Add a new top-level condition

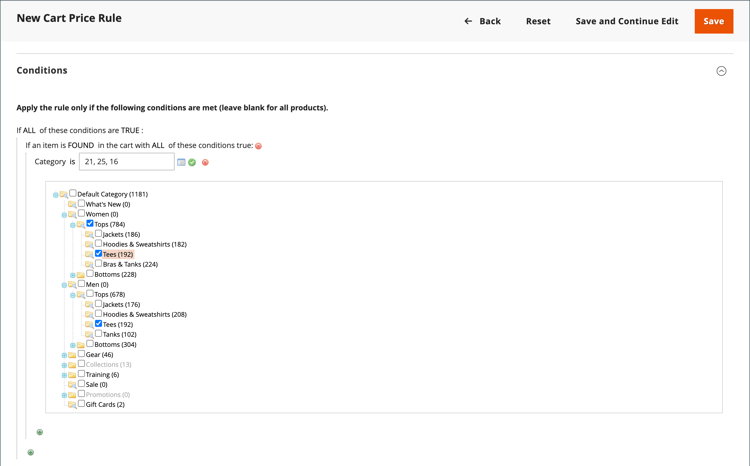pyautogui.click(x=31, y=452)
